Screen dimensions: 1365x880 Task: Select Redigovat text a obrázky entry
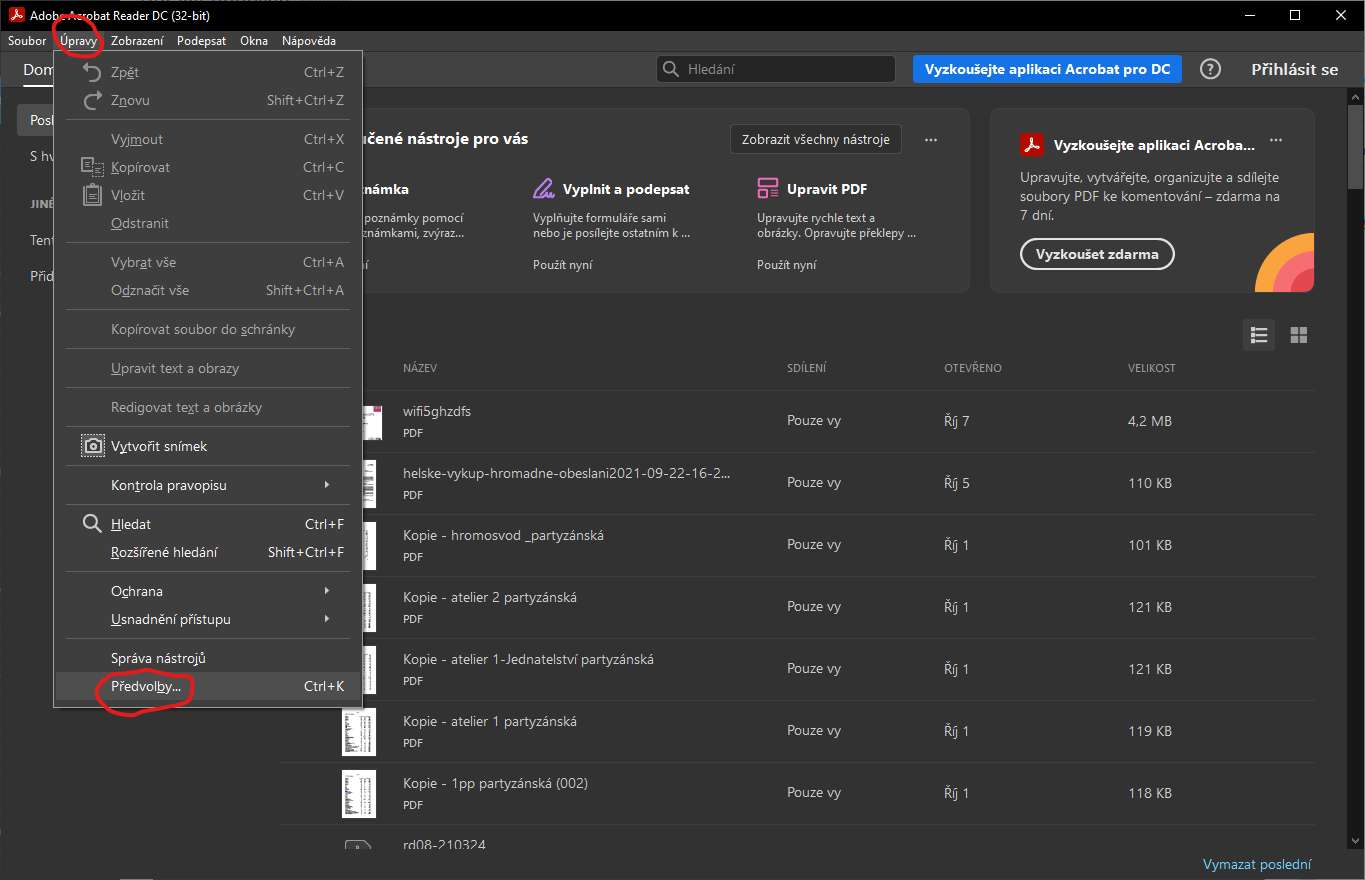tap(208, 407)
